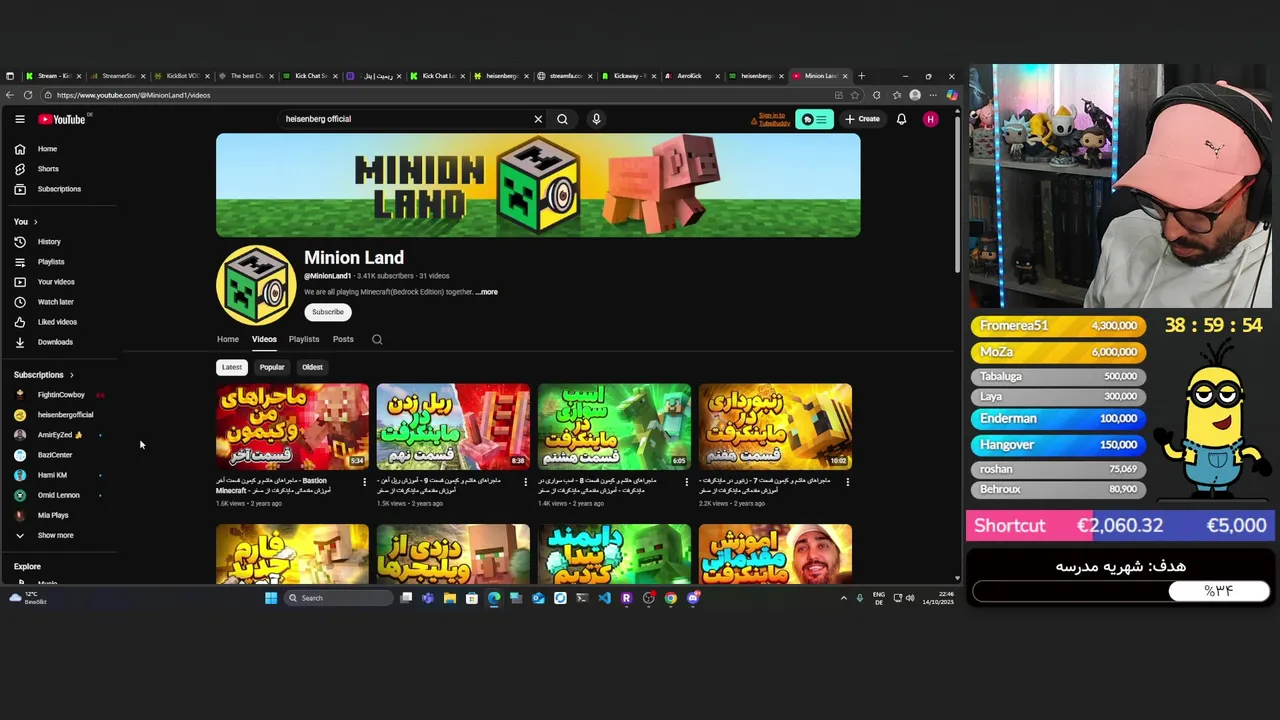
Task: Select the Popular sort chip
Action: (272, 367)
